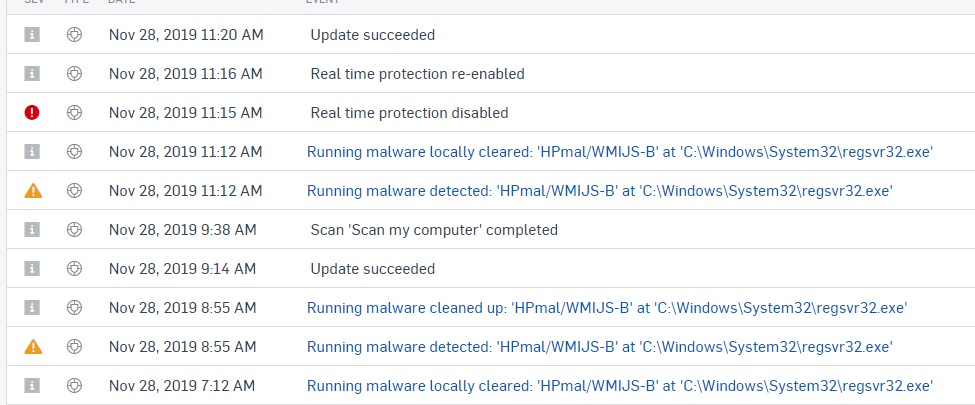
Task: Click red critical severity icon for protection disabled
Action: click(32, 113)
